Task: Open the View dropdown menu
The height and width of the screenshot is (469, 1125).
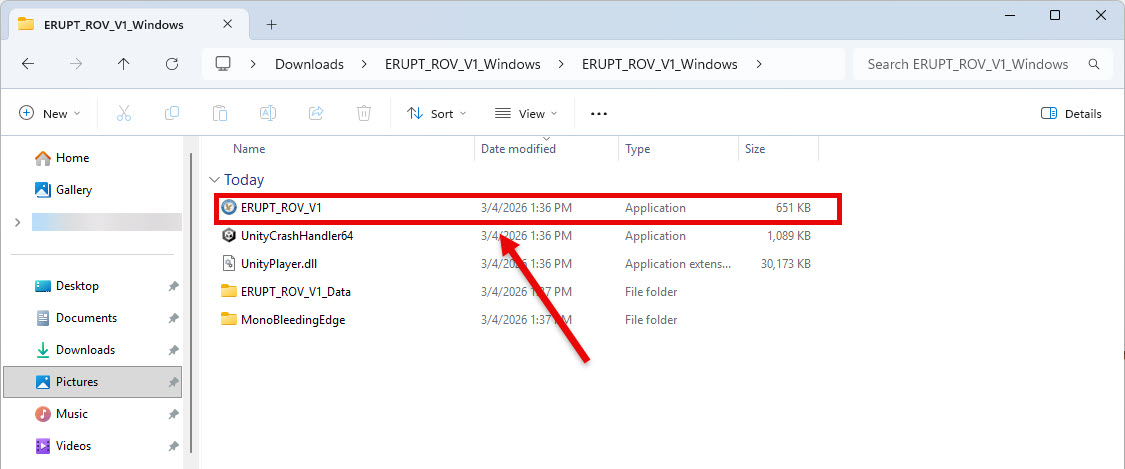Action: 526,113
